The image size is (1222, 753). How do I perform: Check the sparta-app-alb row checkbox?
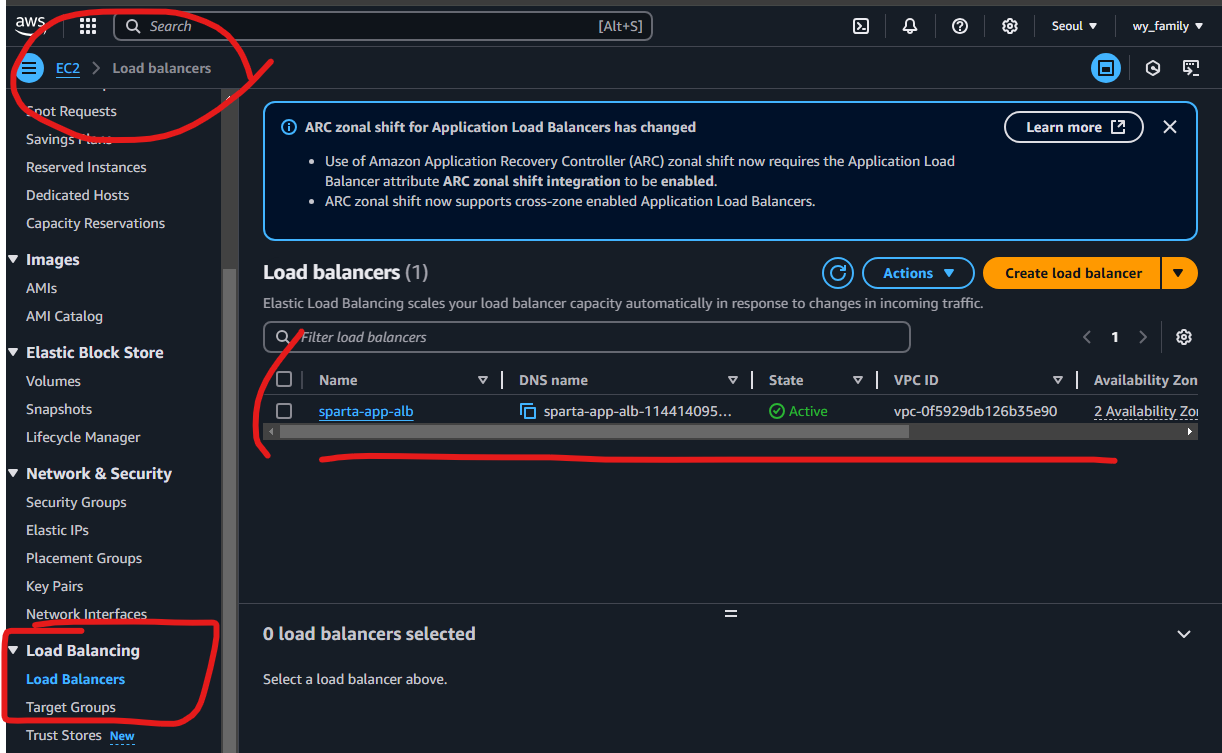284,411
